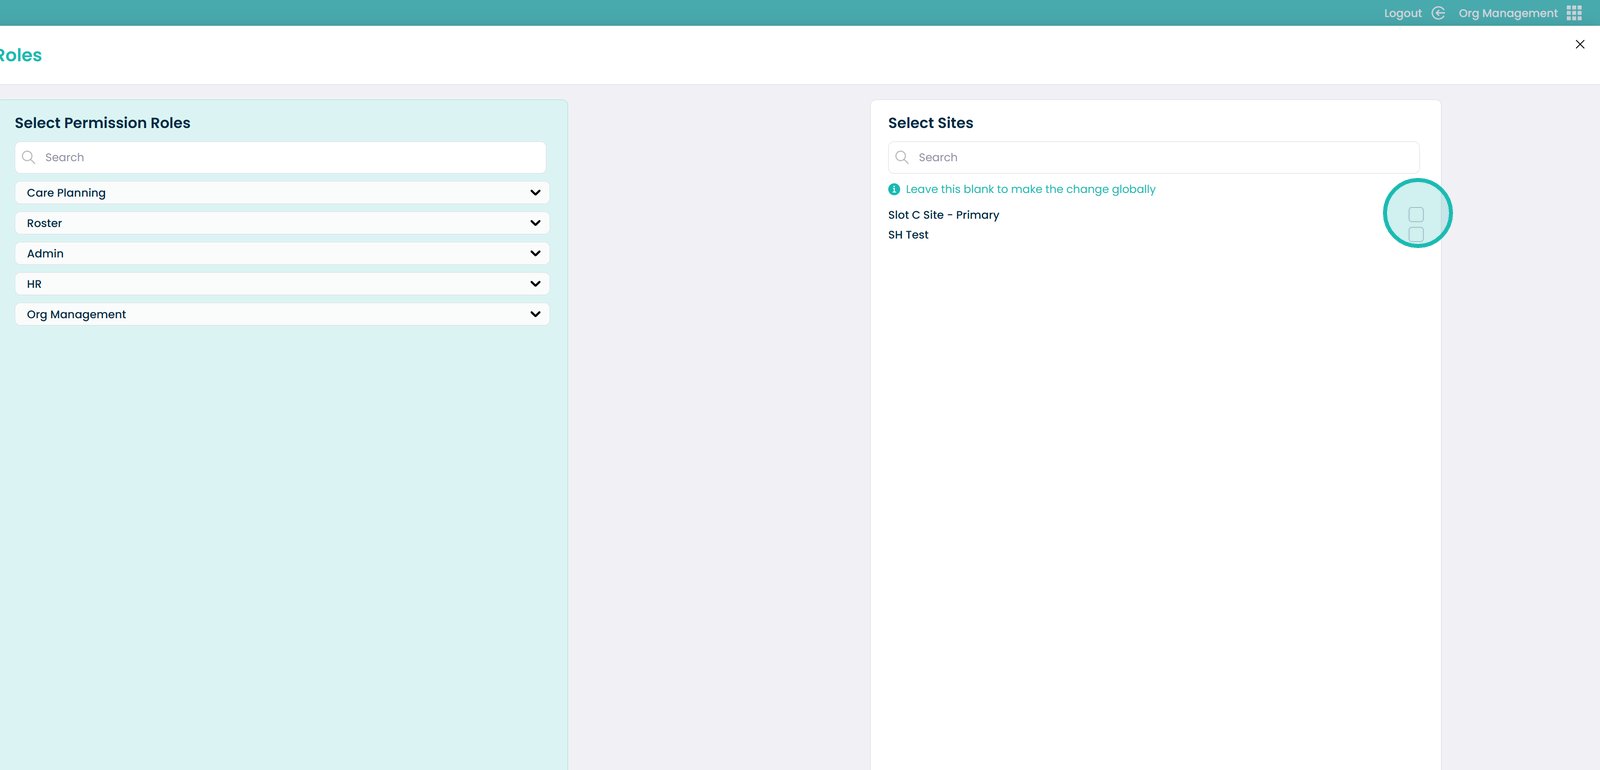Viewport: 1600px width, 770px height.
Task: Expand the Roster chevron
Action: tap(535, 223)
